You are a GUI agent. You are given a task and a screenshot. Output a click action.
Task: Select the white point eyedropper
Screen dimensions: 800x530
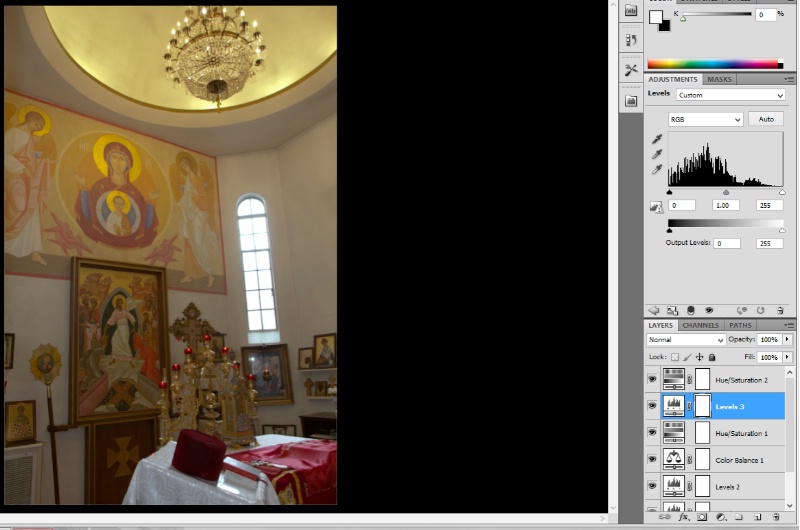[x=657, y=169]
